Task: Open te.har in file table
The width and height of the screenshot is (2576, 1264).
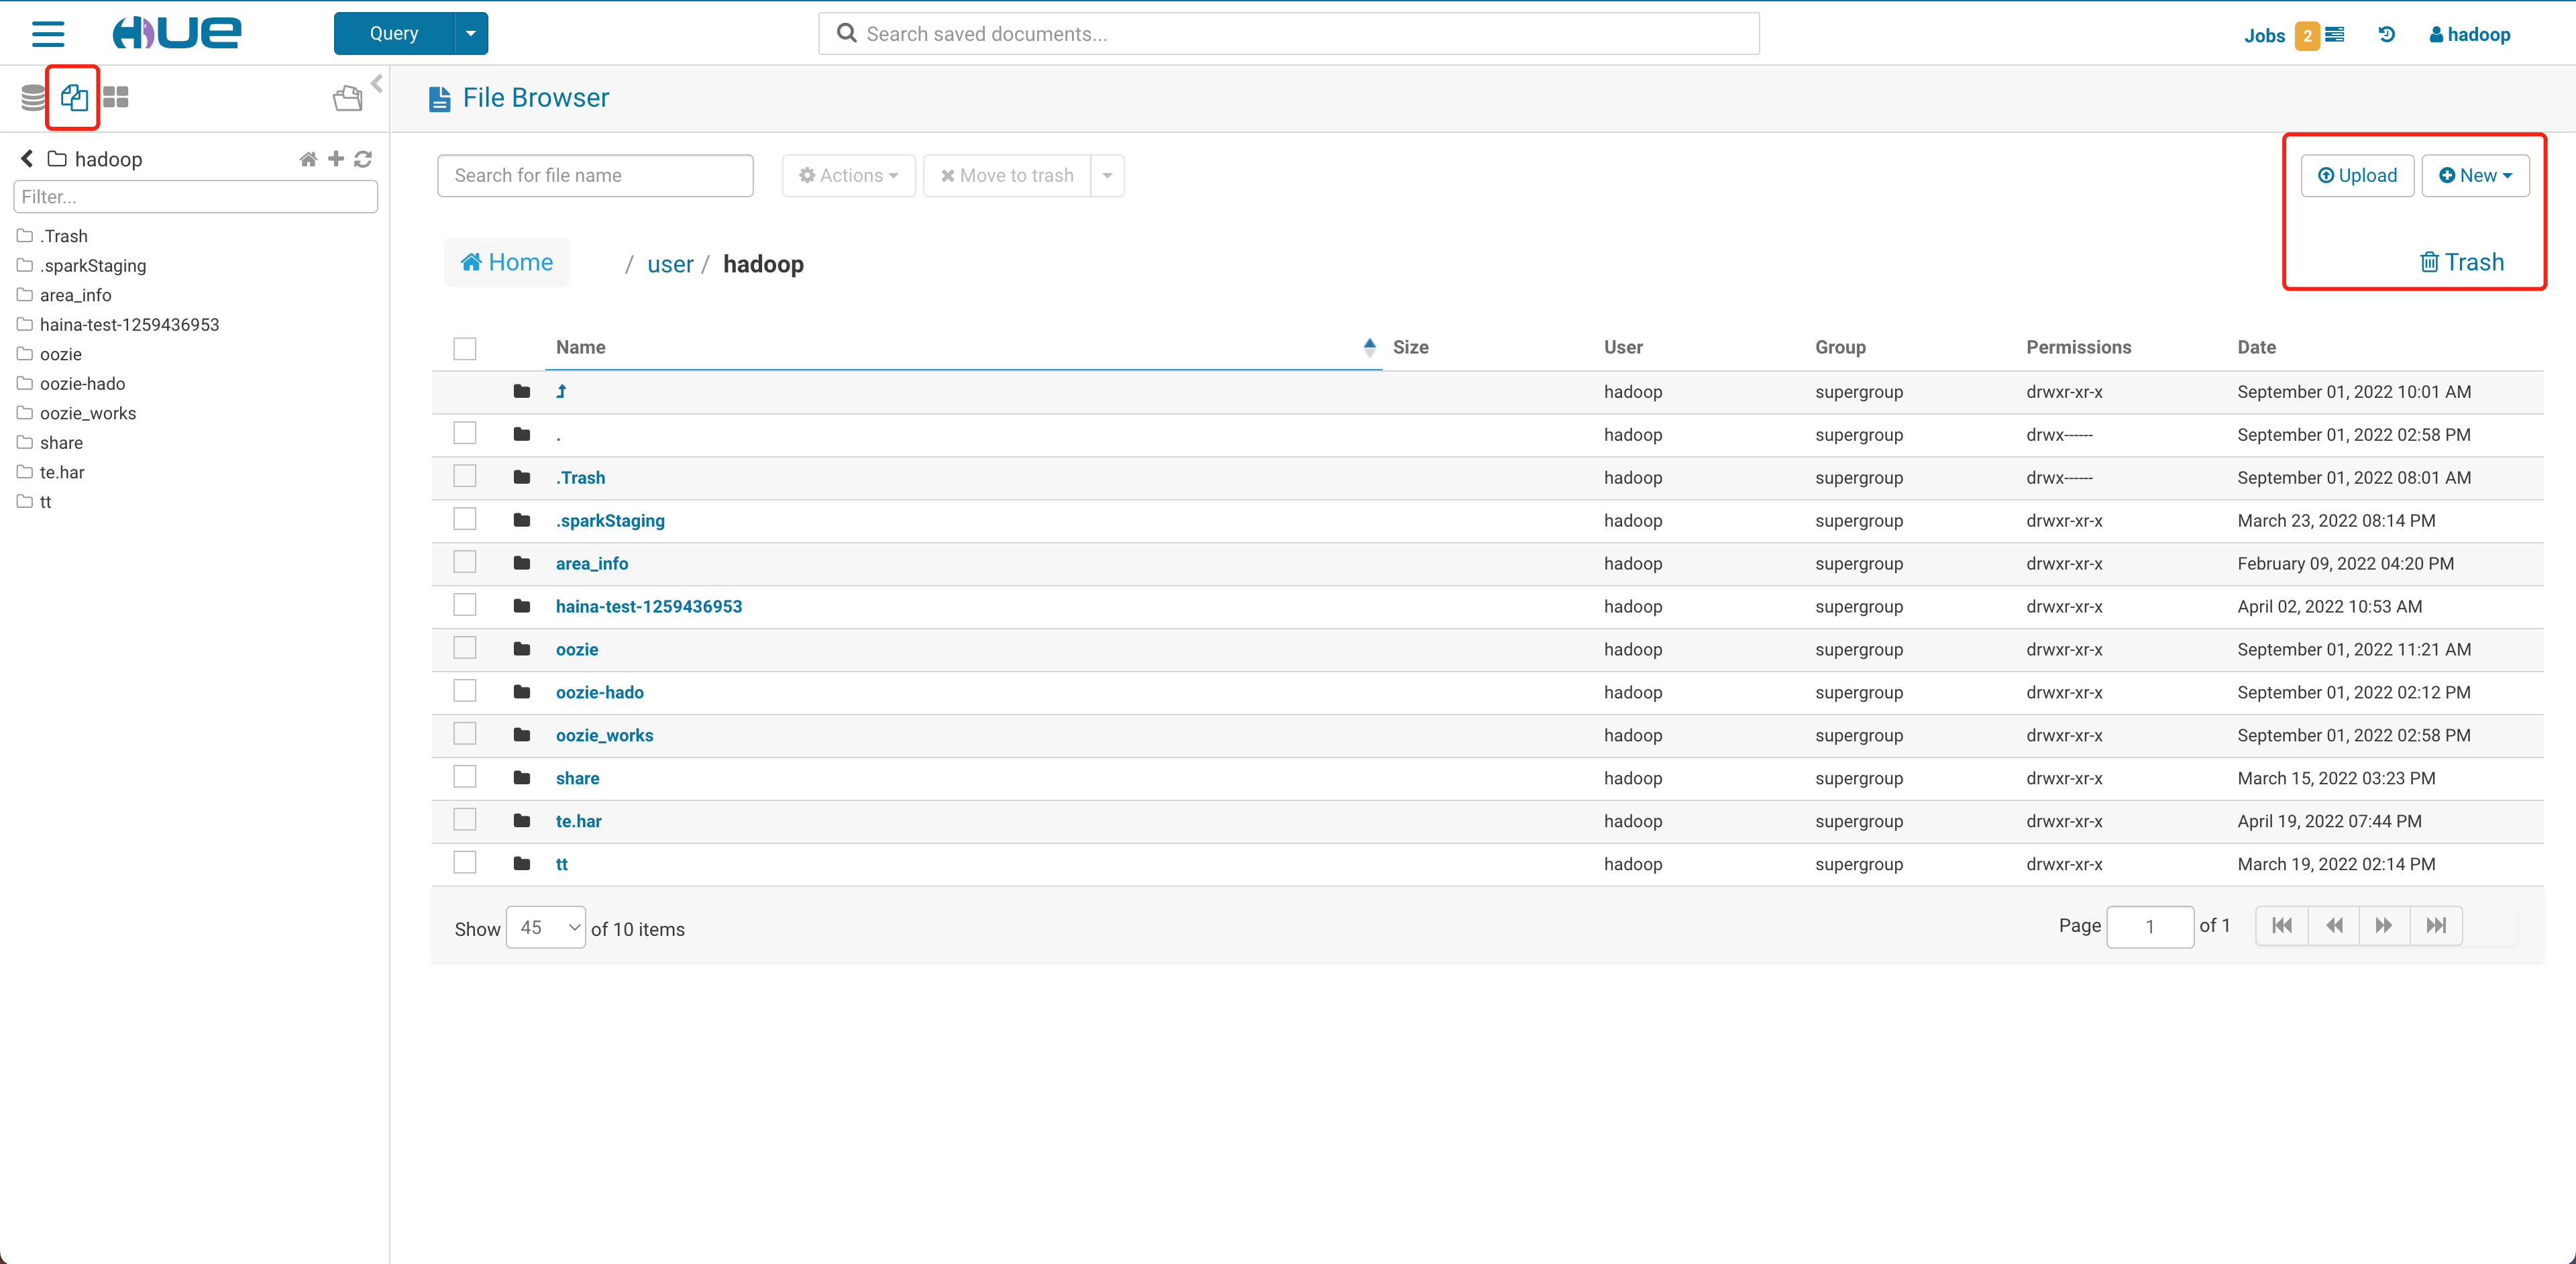Action: (578, 822)
